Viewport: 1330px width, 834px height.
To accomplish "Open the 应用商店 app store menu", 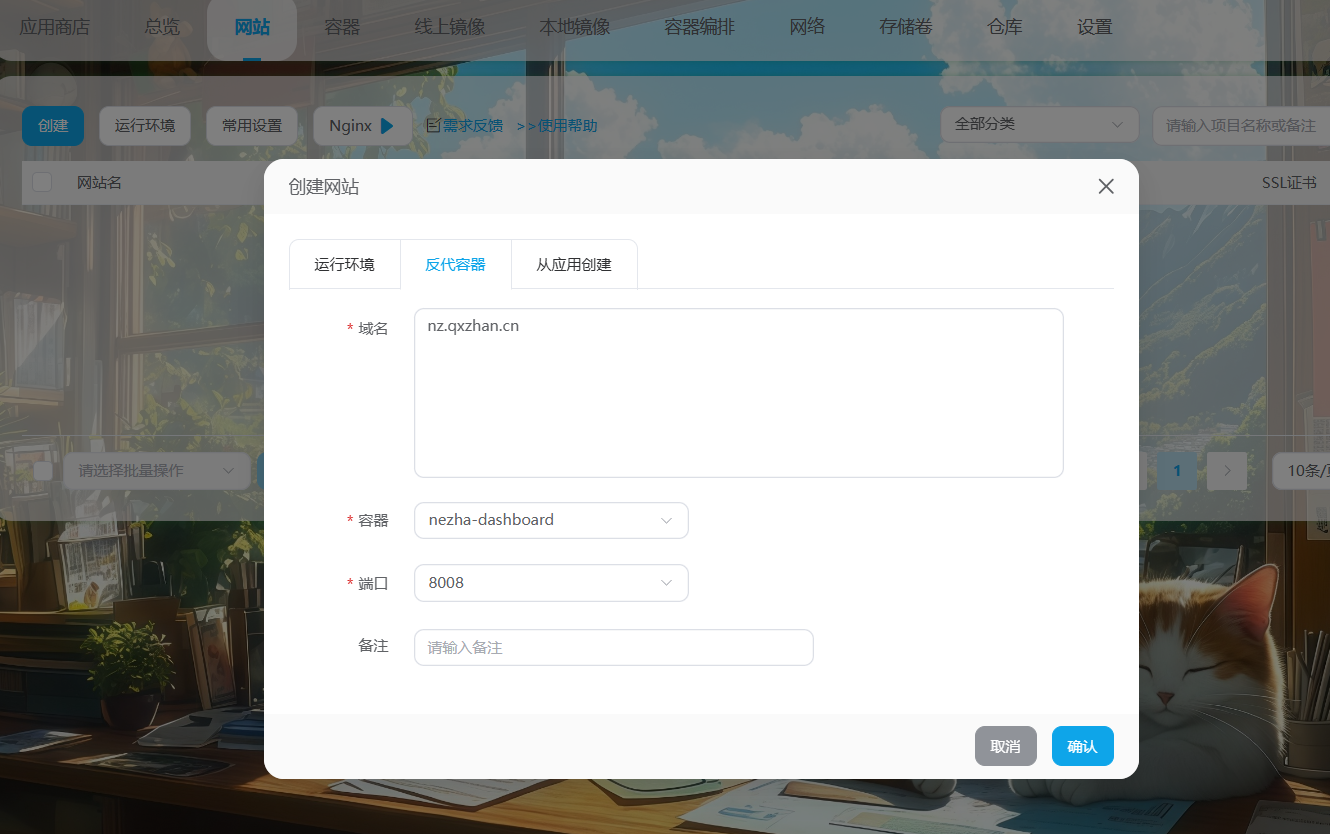I will pyautogui.click(x=54, y=27).
